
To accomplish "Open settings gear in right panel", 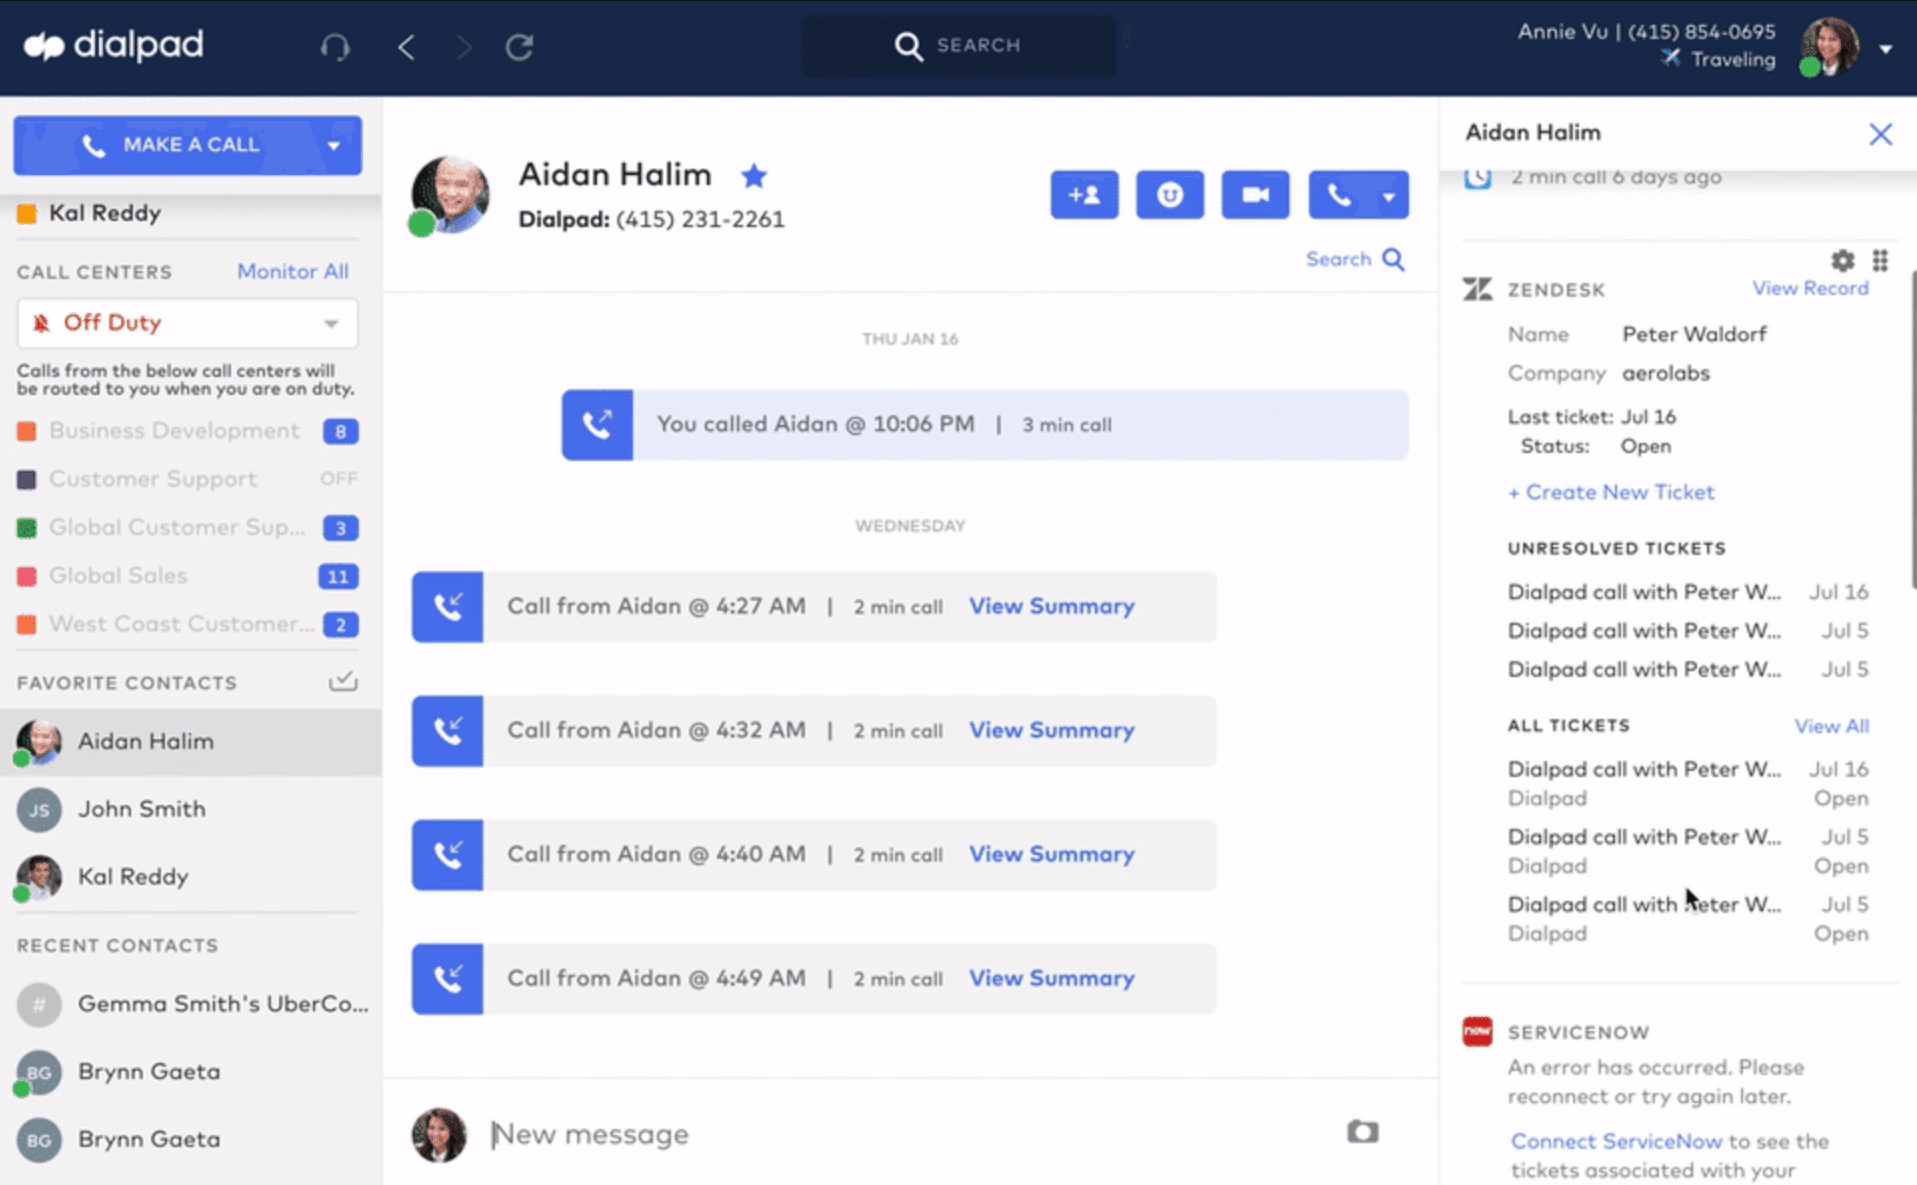I will coord(1842,261).
